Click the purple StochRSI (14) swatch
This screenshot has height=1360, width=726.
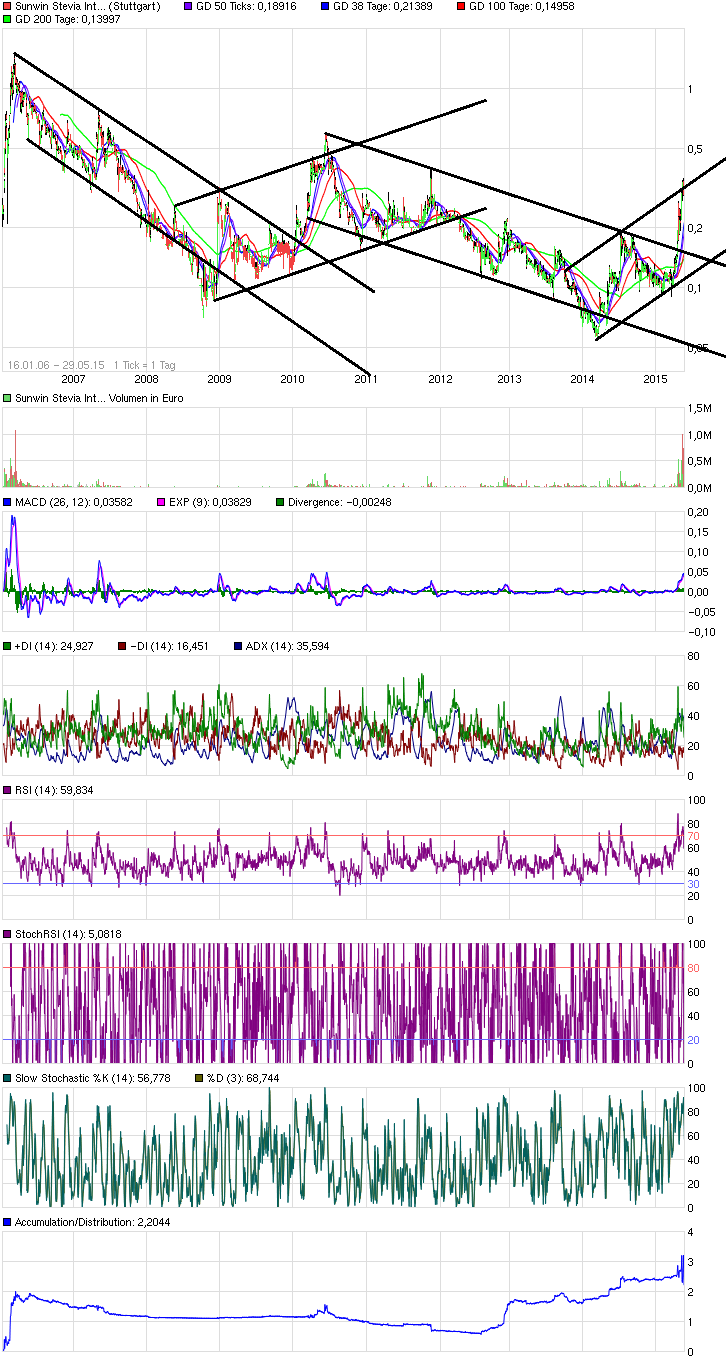click(x=8, y=934)
